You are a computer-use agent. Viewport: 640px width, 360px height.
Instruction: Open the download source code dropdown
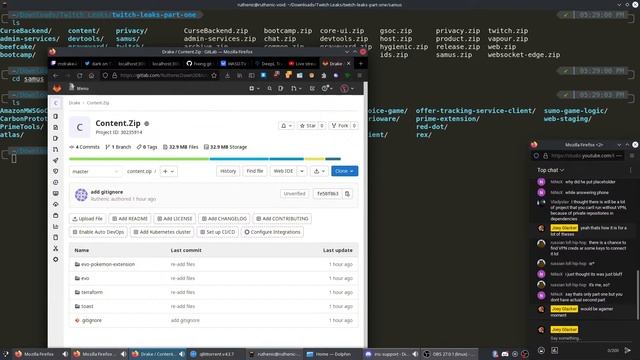(319, 171)
